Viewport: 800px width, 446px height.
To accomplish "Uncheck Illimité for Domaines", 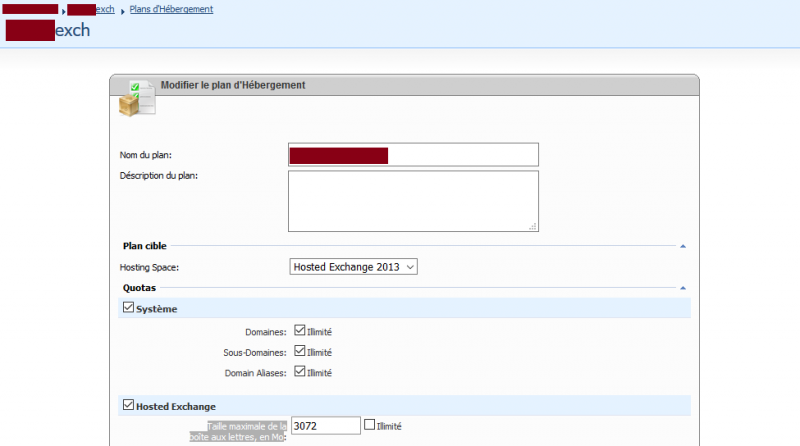I will coord(299,330).
